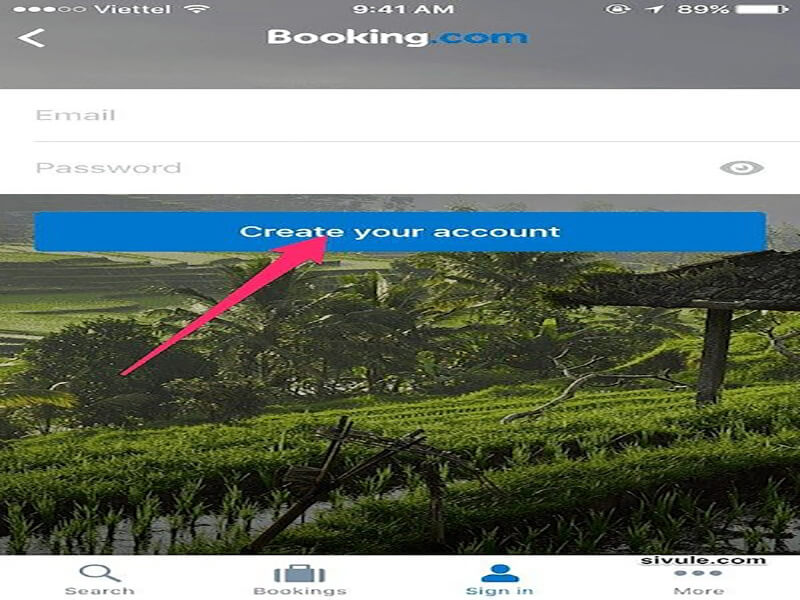Screen dimensions: 800x600
Task: Tap the Sign in tab label
Action: click(500, 591)
